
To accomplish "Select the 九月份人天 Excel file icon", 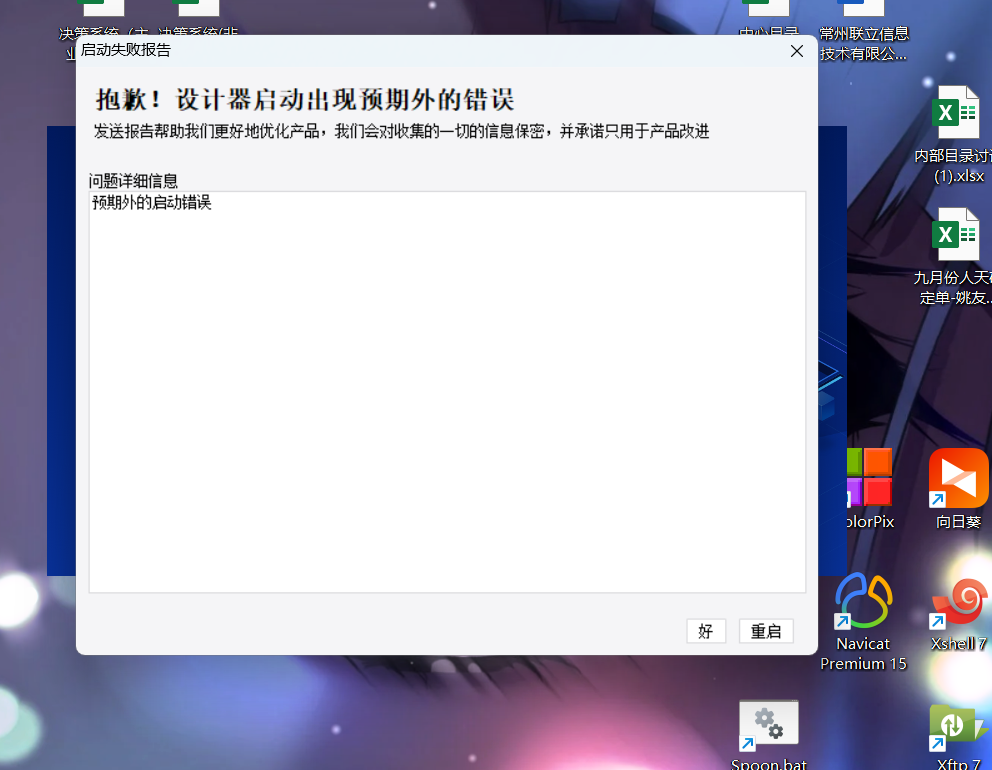I will click(x=955, y=235).
